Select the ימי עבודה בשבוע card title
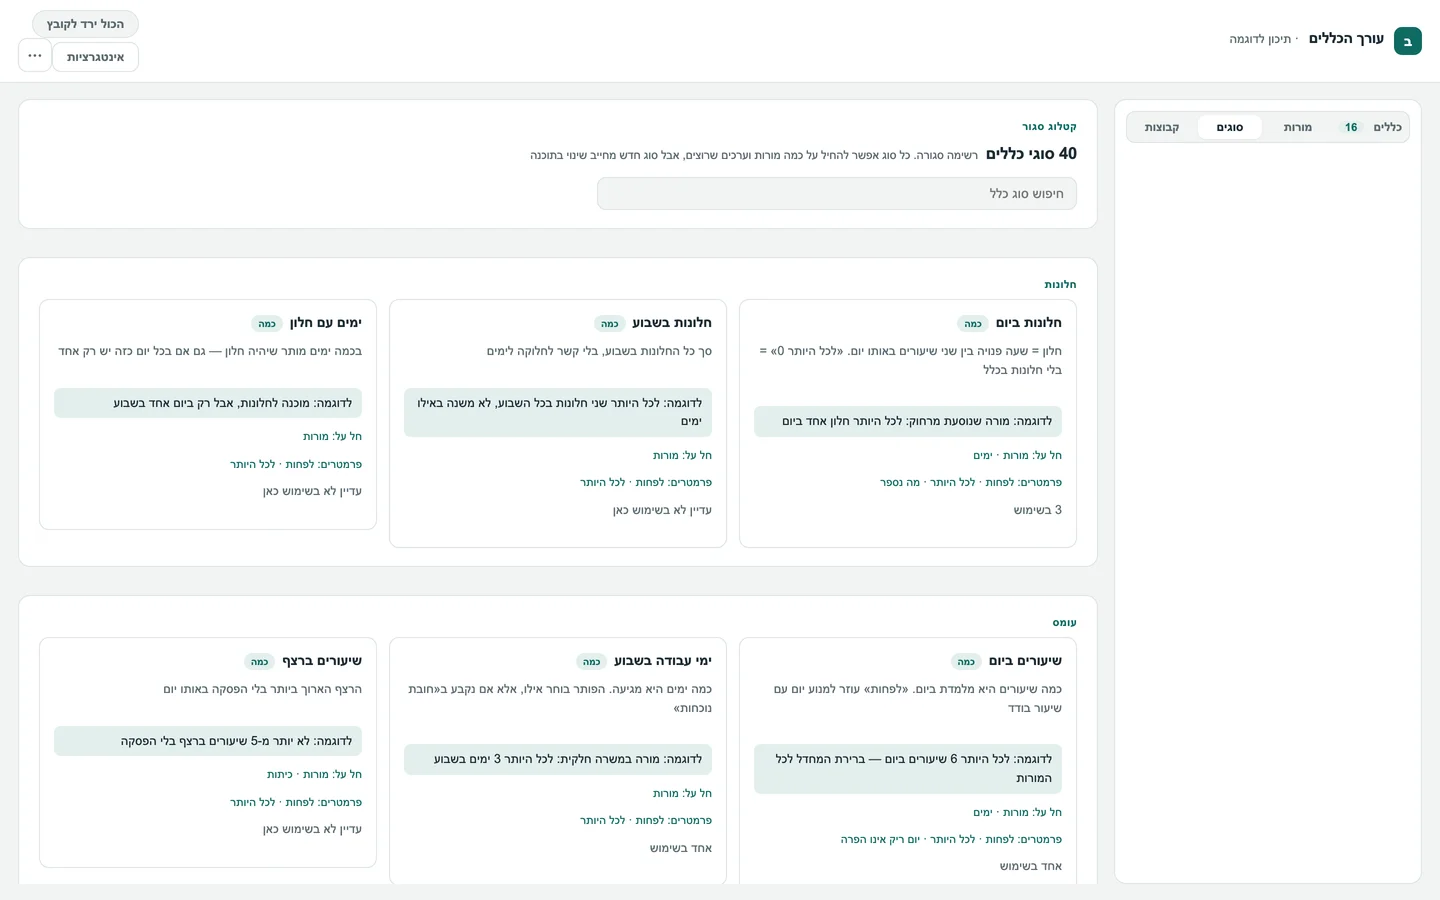 [663, 661]
